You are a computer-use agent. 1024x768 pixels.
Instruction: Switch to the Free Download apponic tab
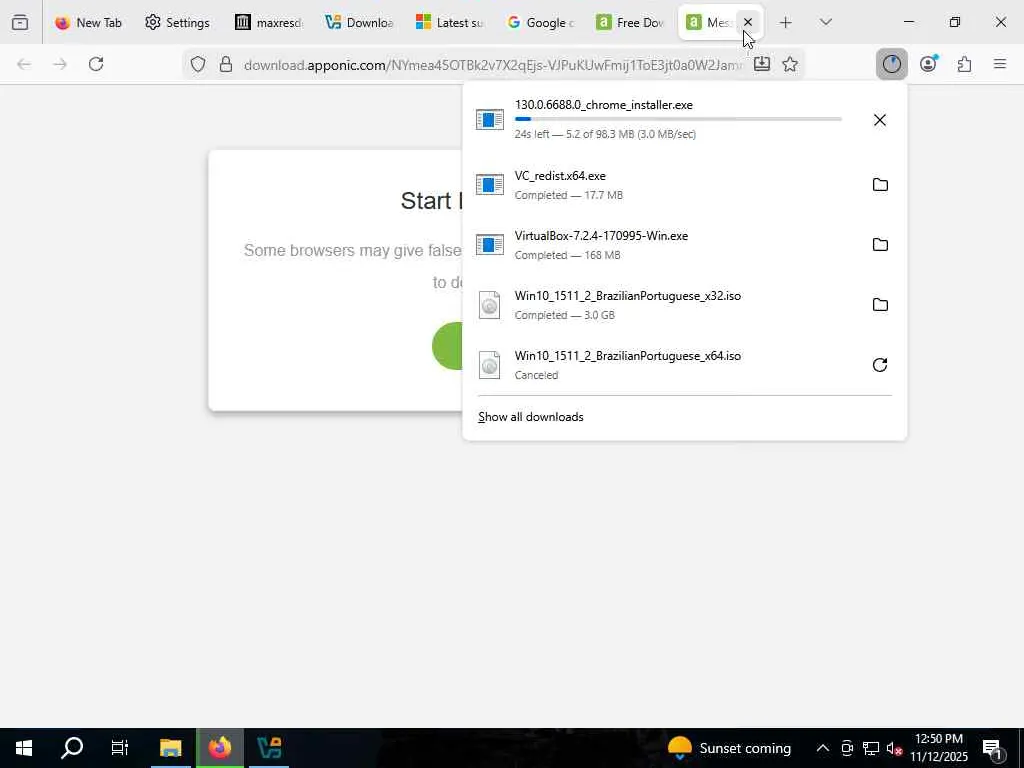point(630,23)
